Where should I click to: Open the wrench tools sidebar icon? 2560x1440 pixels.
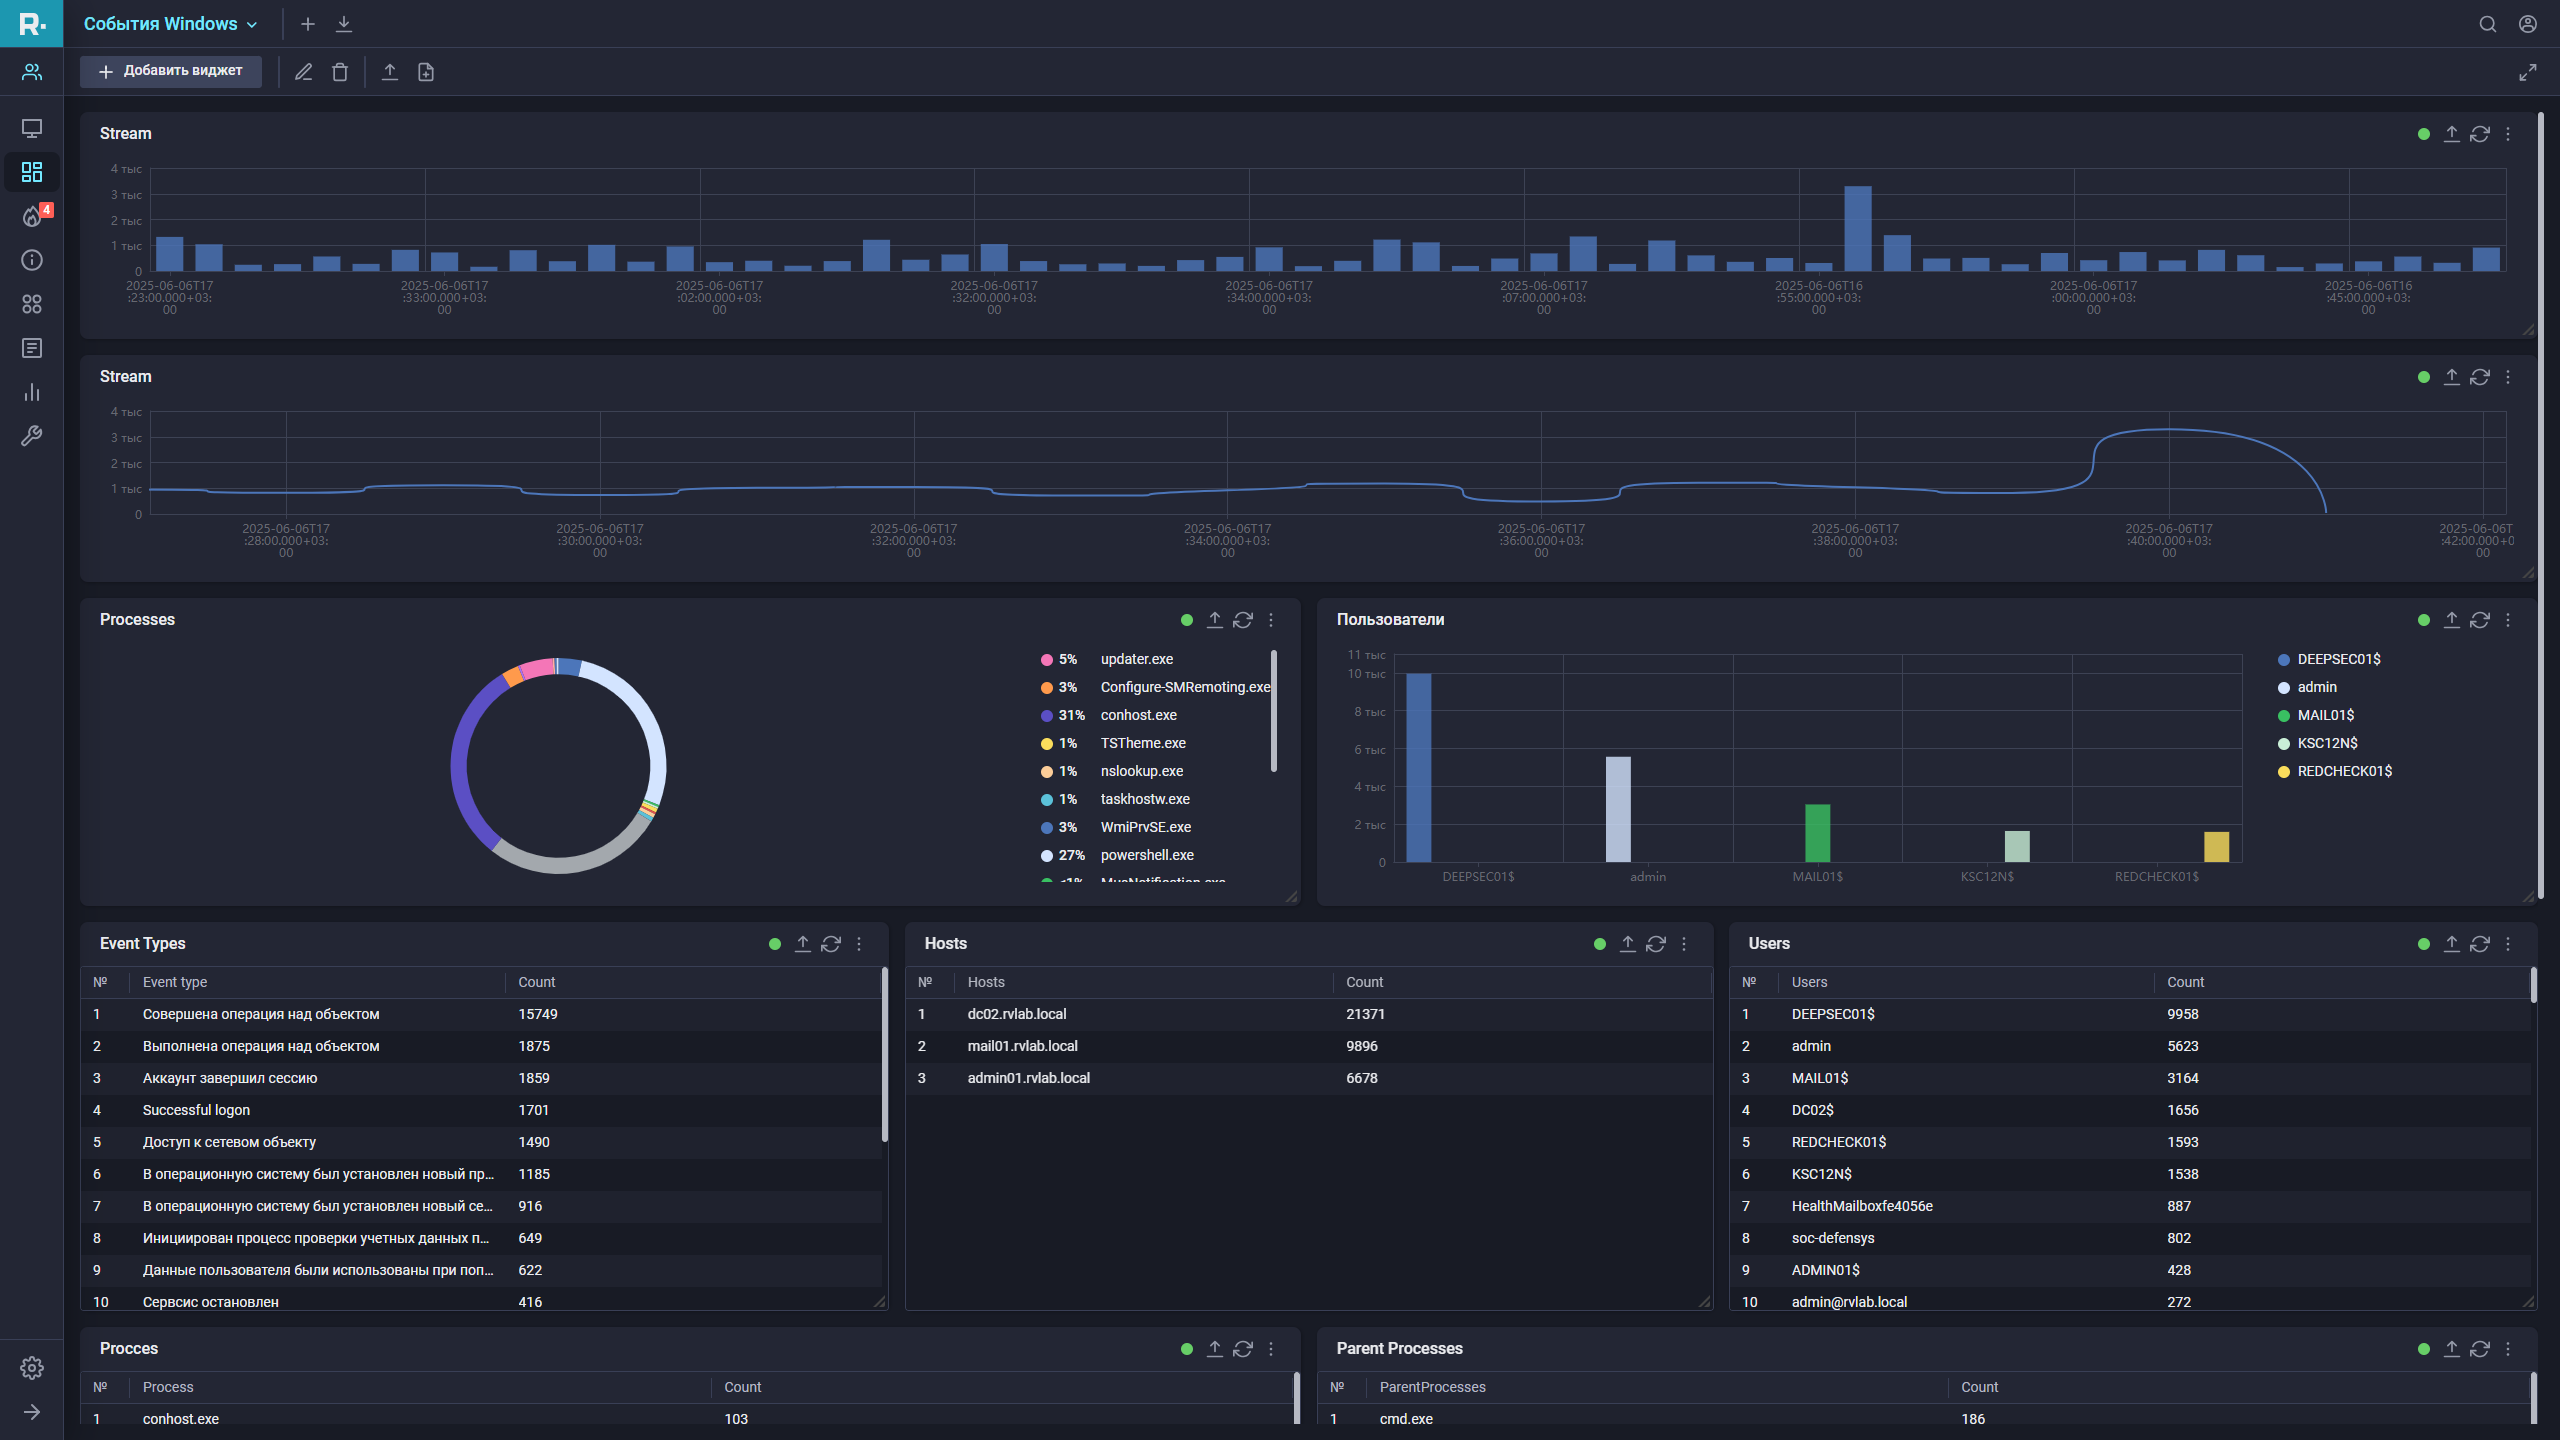[x=32, y=436]
